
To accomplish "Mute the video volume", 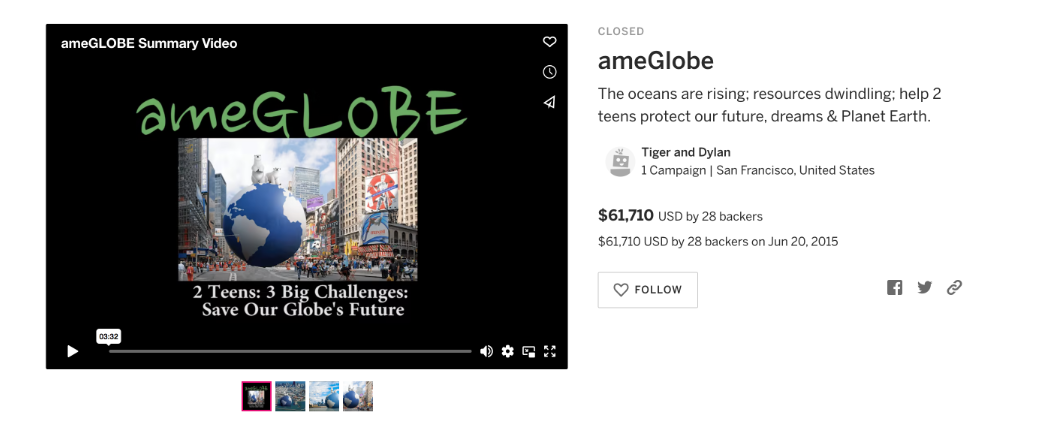I will [x=486, y=351].
